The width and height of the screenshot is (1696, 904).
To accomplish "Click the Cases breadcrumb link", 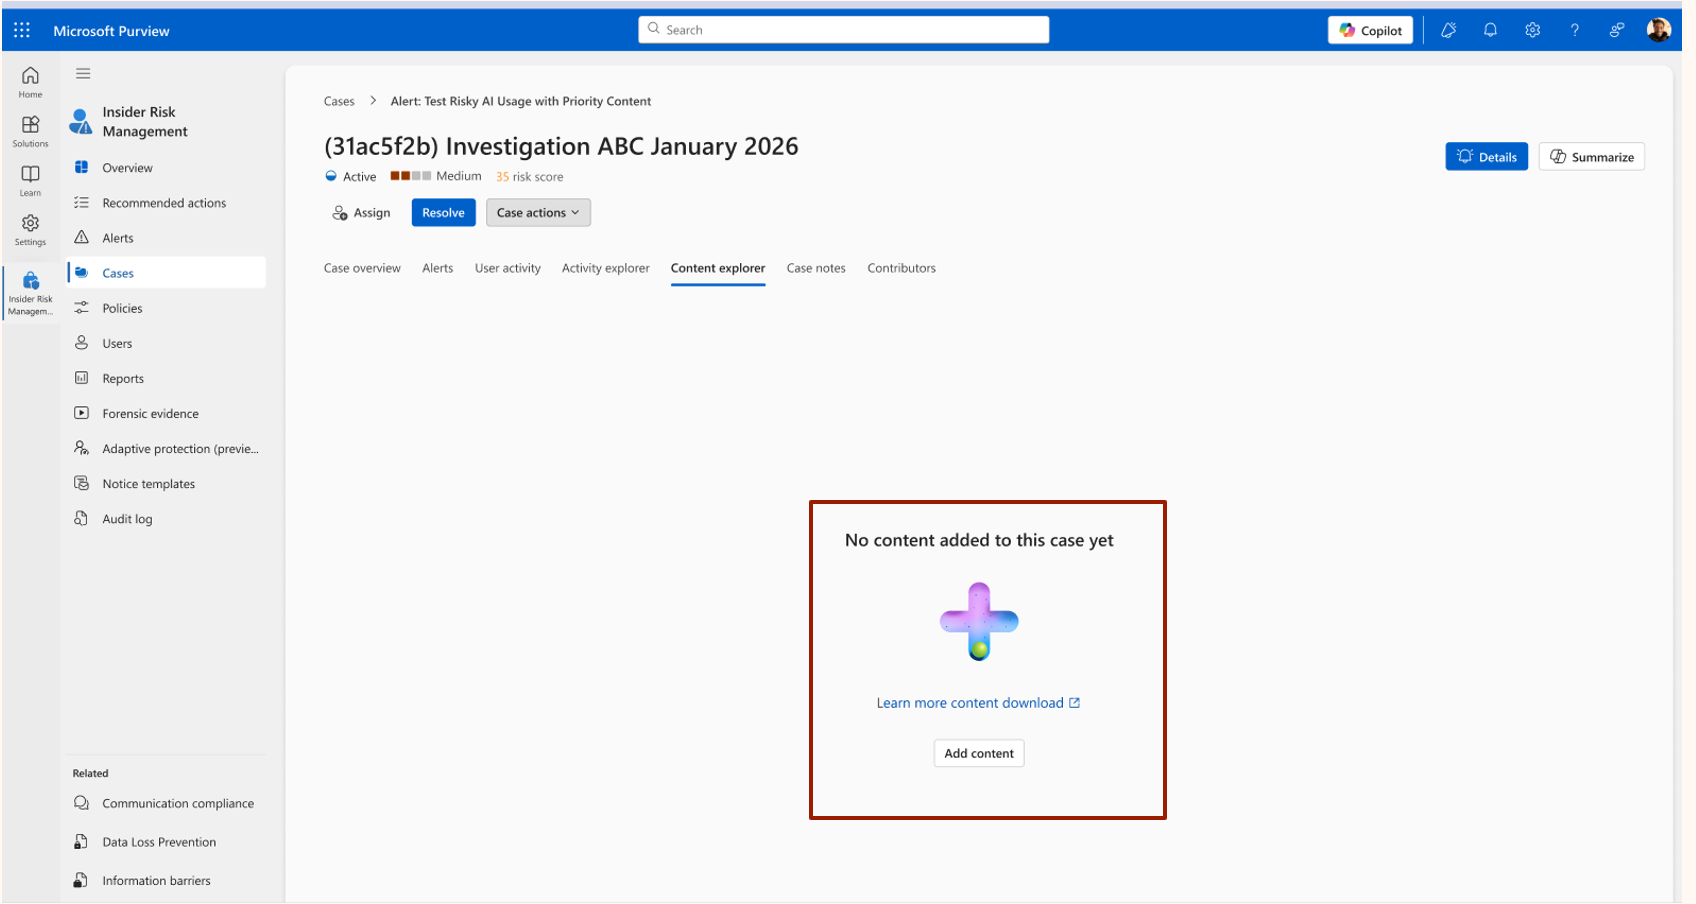I will 339,101.
